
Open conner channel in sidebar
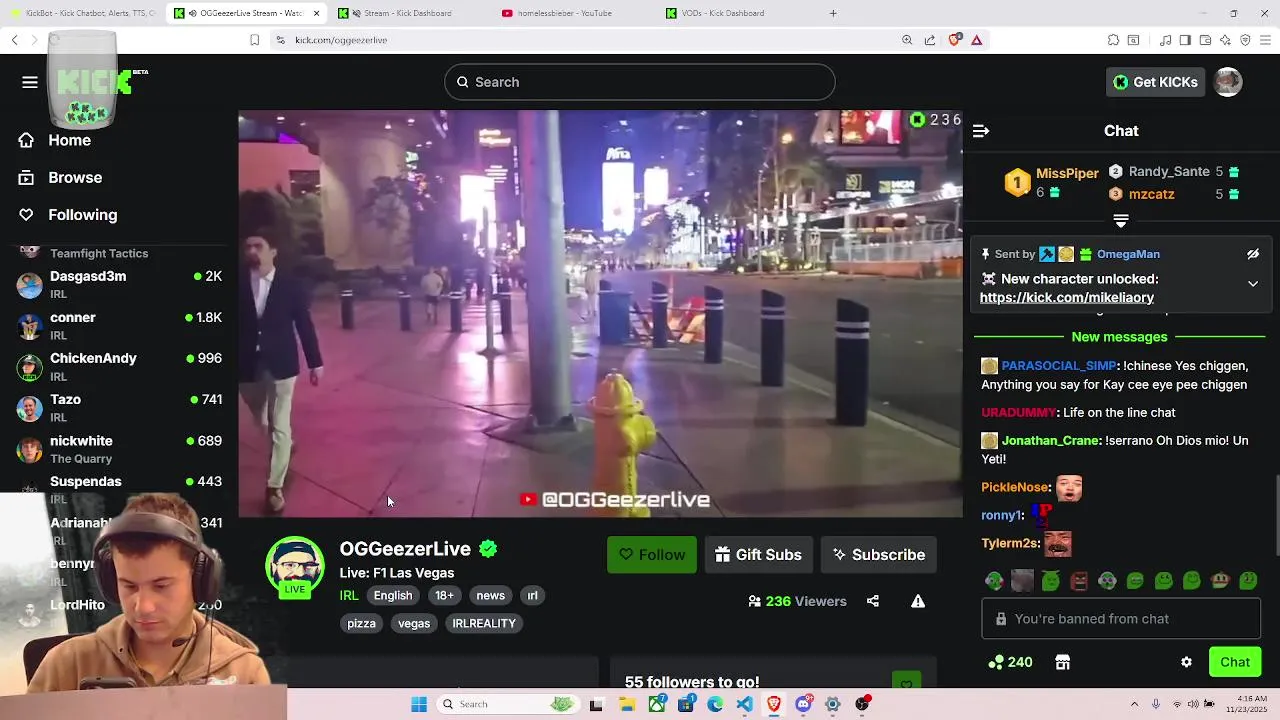119,325
